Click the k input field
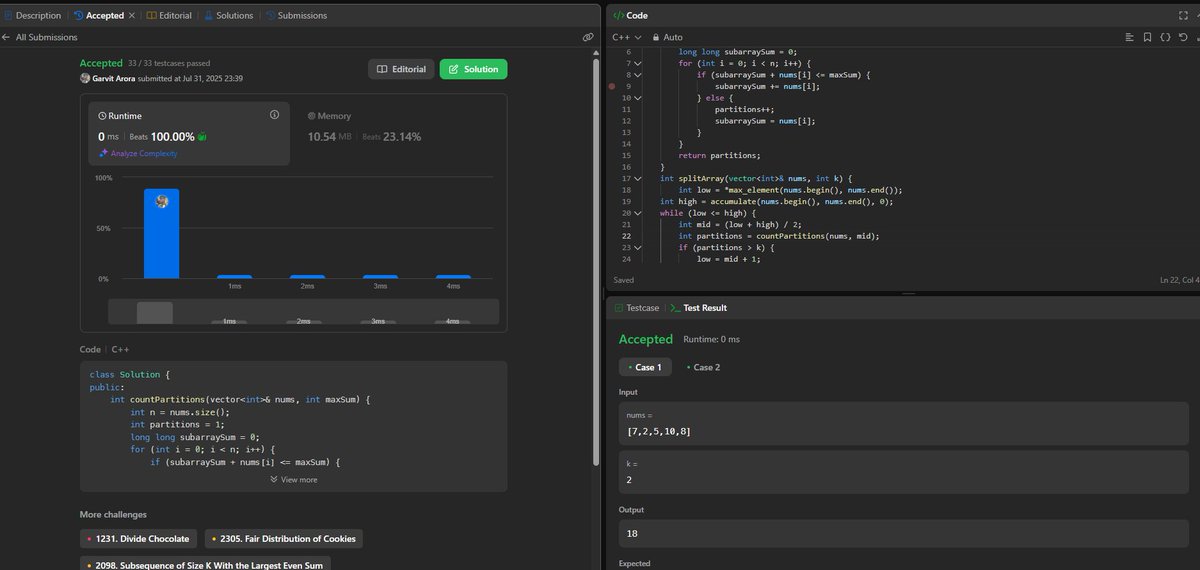The image size is (1200, 570). click(905, 472)
